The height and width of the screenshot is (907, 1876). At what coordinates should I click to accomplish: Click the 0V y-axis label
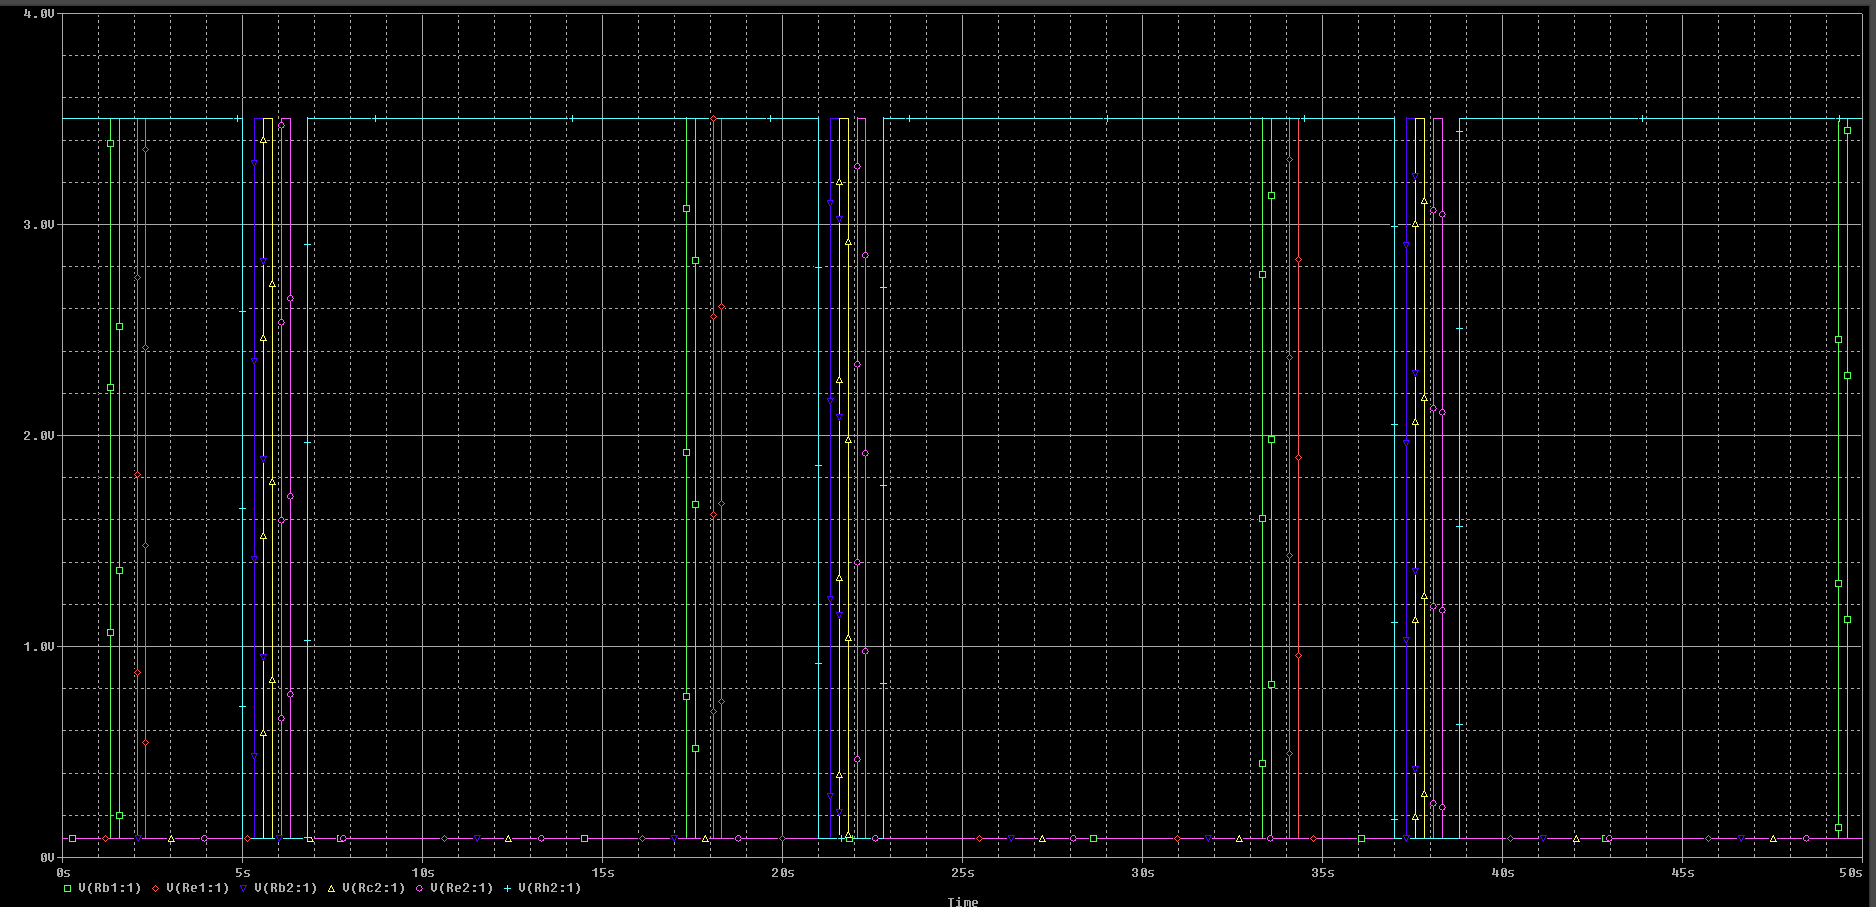tap(47, 858)
